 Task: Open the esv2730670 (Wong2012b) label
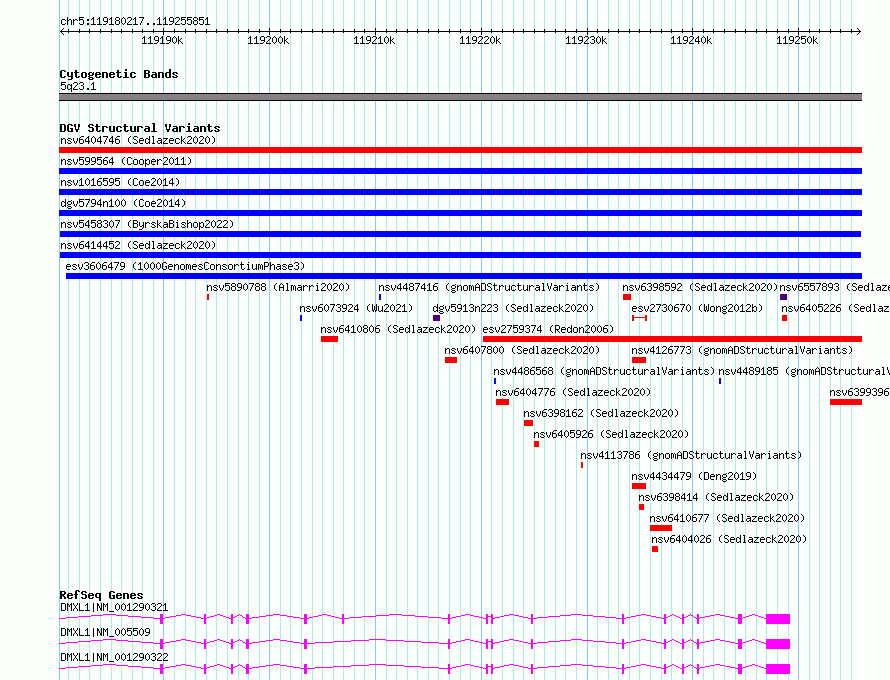(697, 308)
